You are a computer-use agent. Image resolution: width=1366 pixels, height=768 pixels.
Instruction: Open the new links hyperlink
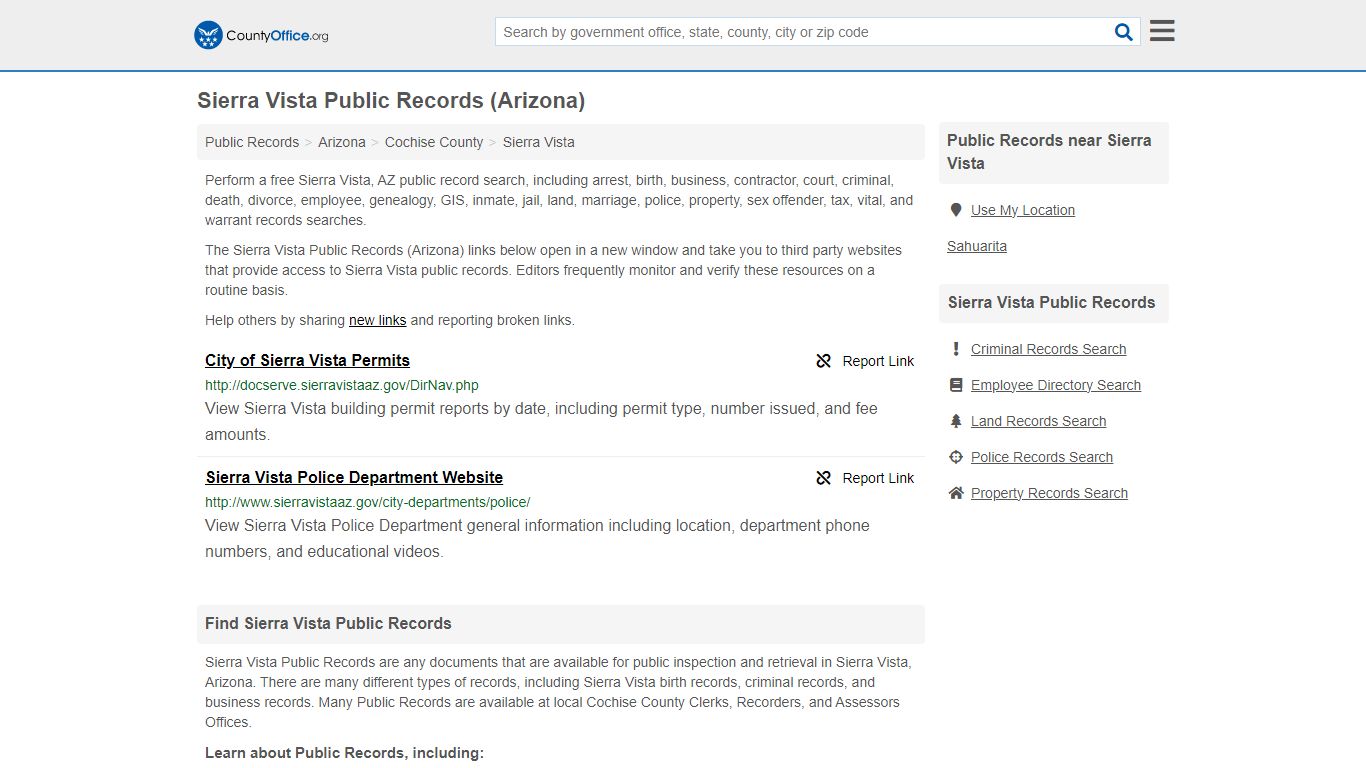pyautogui.click(x=377, y=320)
